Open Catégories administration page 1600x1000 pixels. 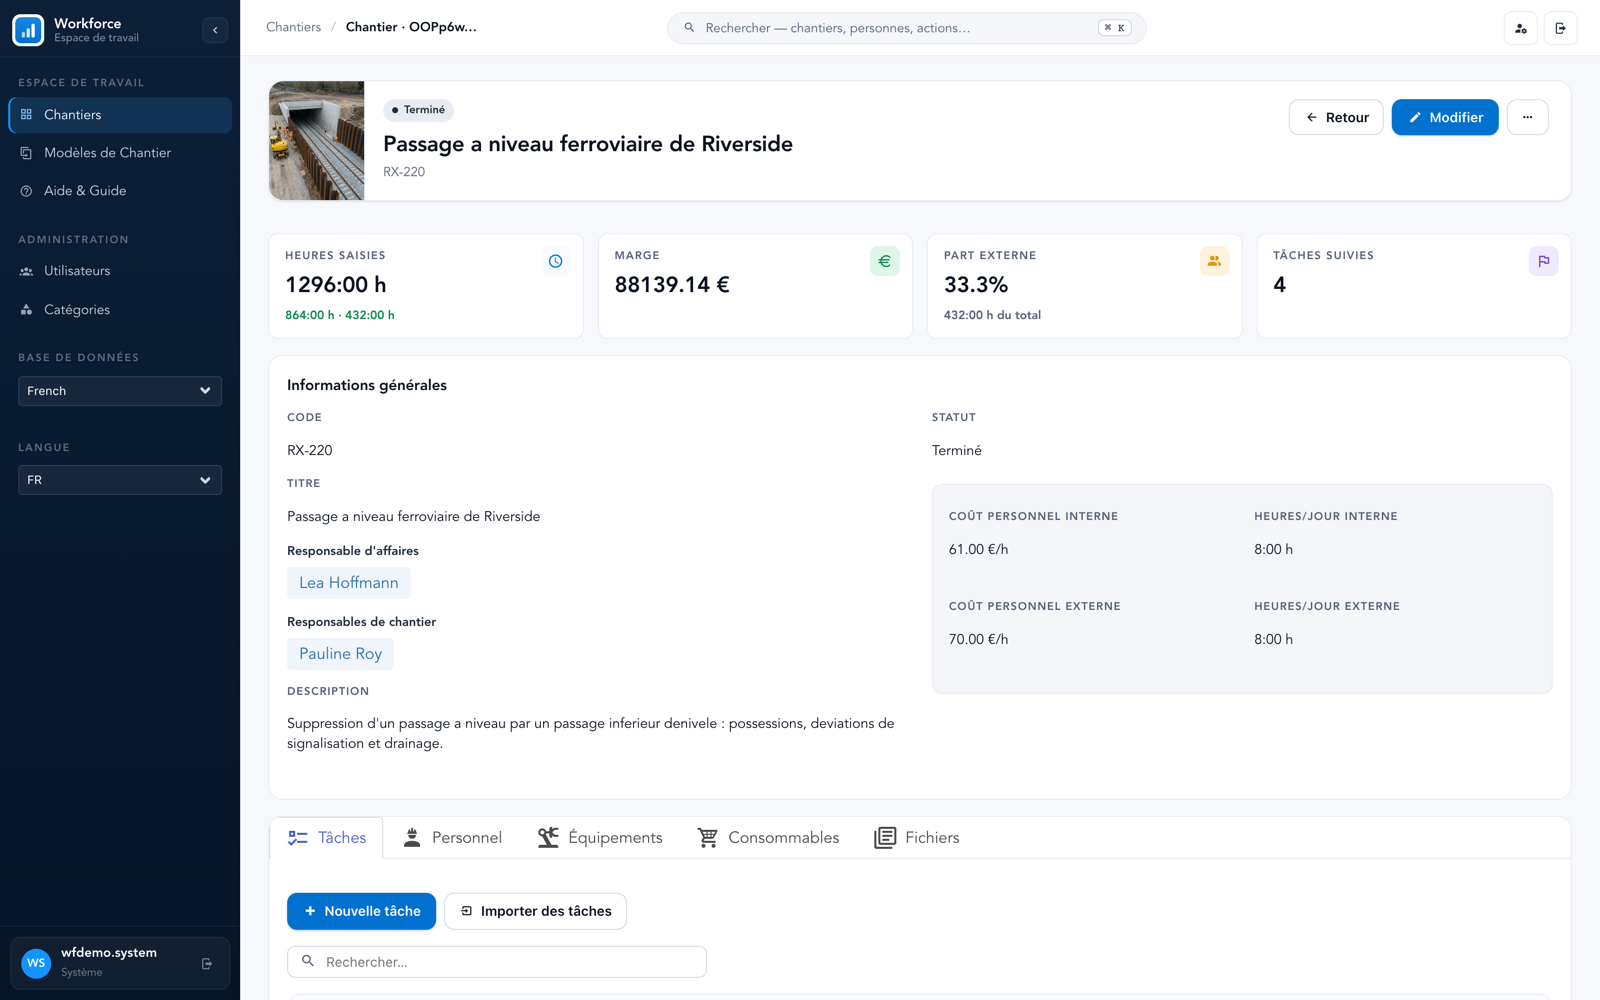[120, 310]
